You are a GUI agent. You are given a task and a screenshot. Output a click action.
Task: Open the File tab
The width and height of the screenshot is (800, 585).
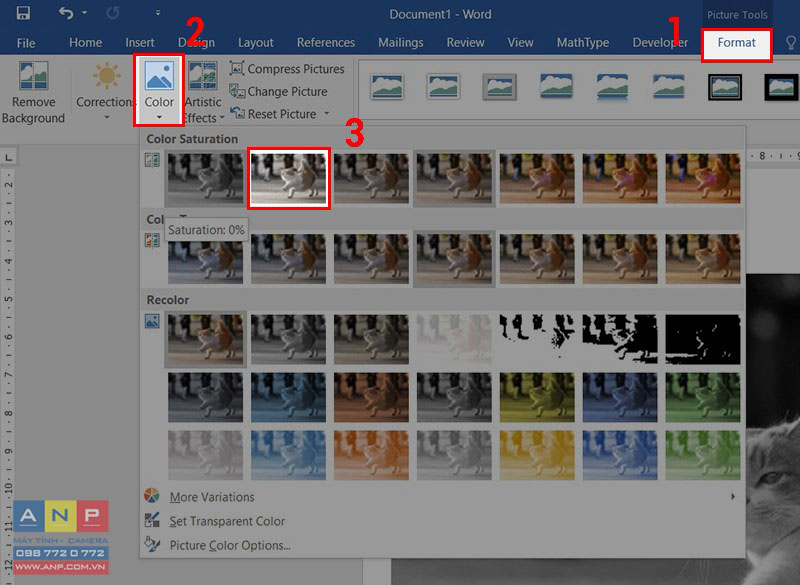(x=26, y=43)
